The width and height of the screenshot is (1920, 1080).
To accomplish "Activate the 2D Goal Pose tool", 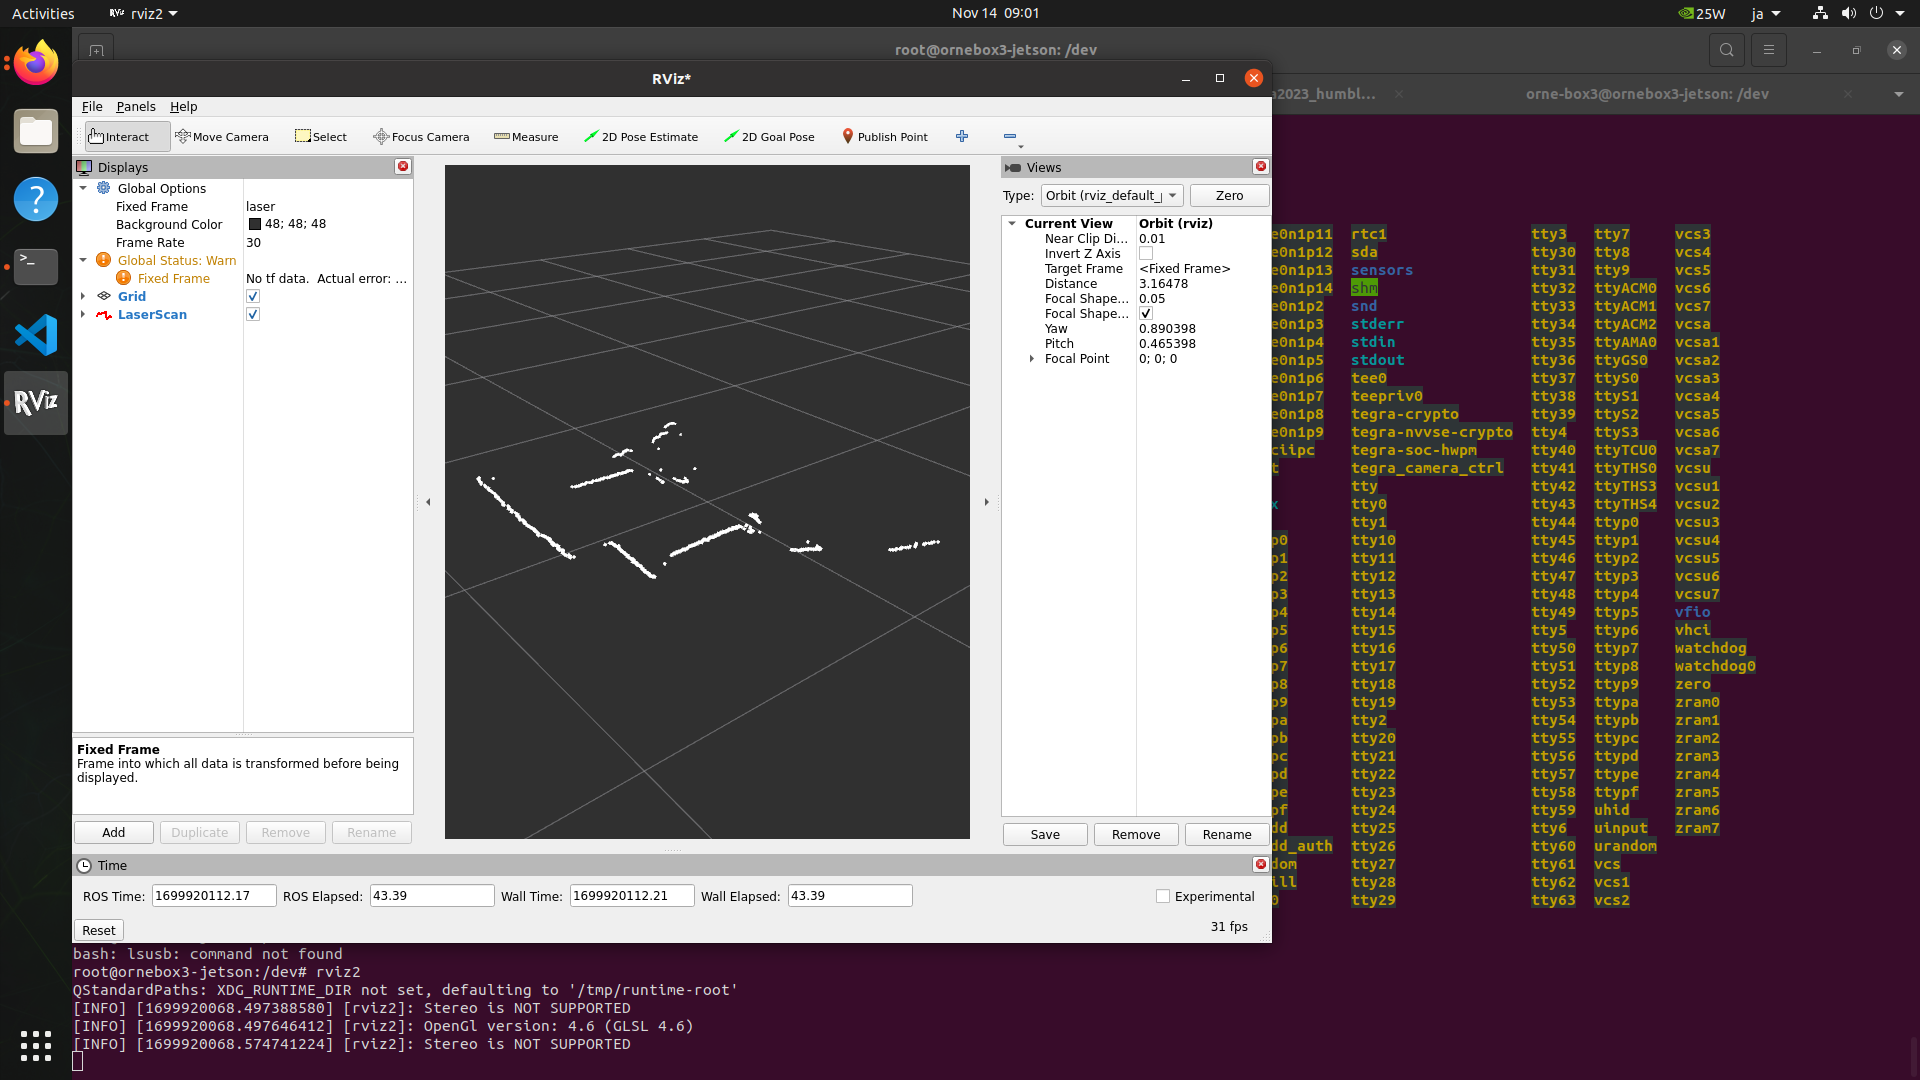I will click(769, 136).
